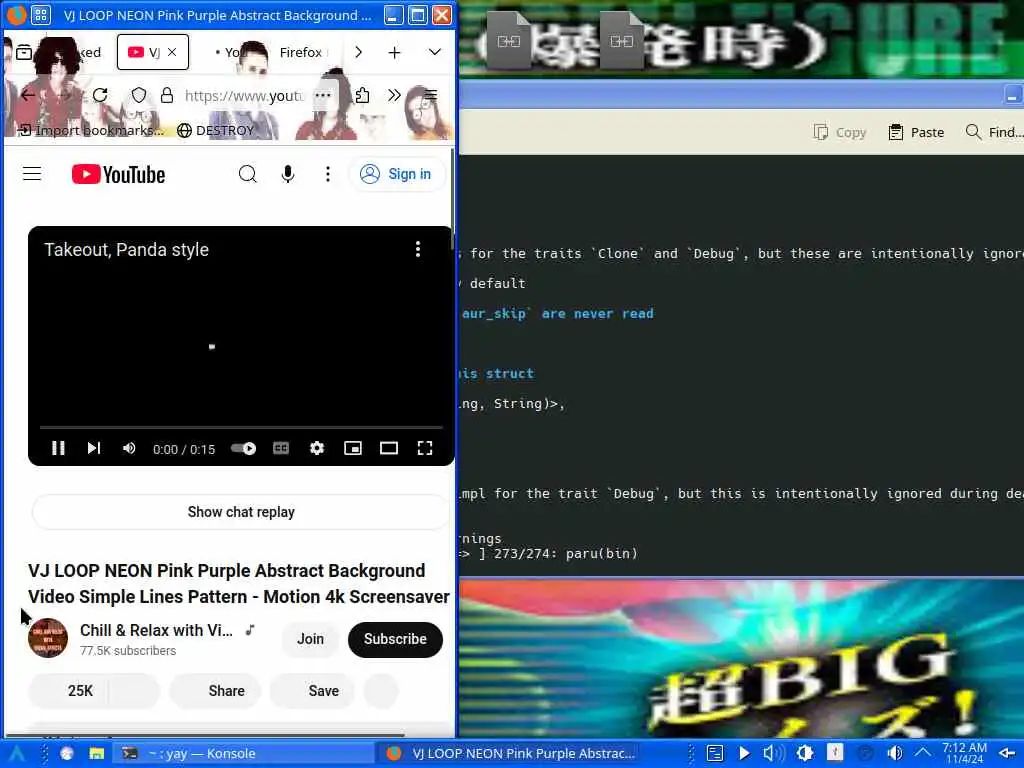Open the Firefox window menu icon in titlebar

[x=16, y=15]
